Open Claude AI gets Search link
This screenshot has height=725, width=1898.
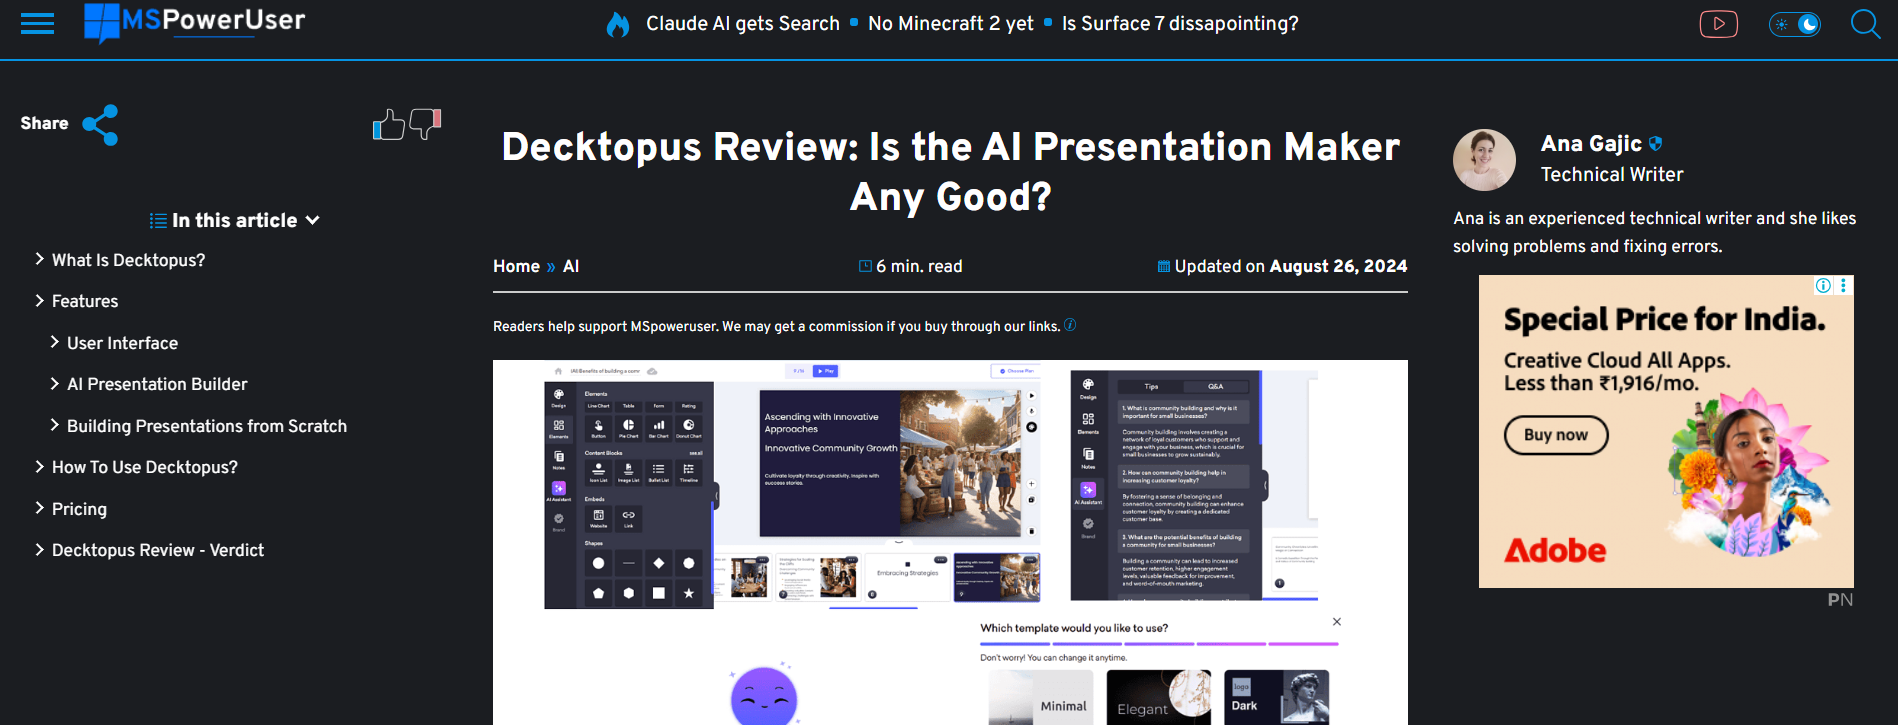743,23
